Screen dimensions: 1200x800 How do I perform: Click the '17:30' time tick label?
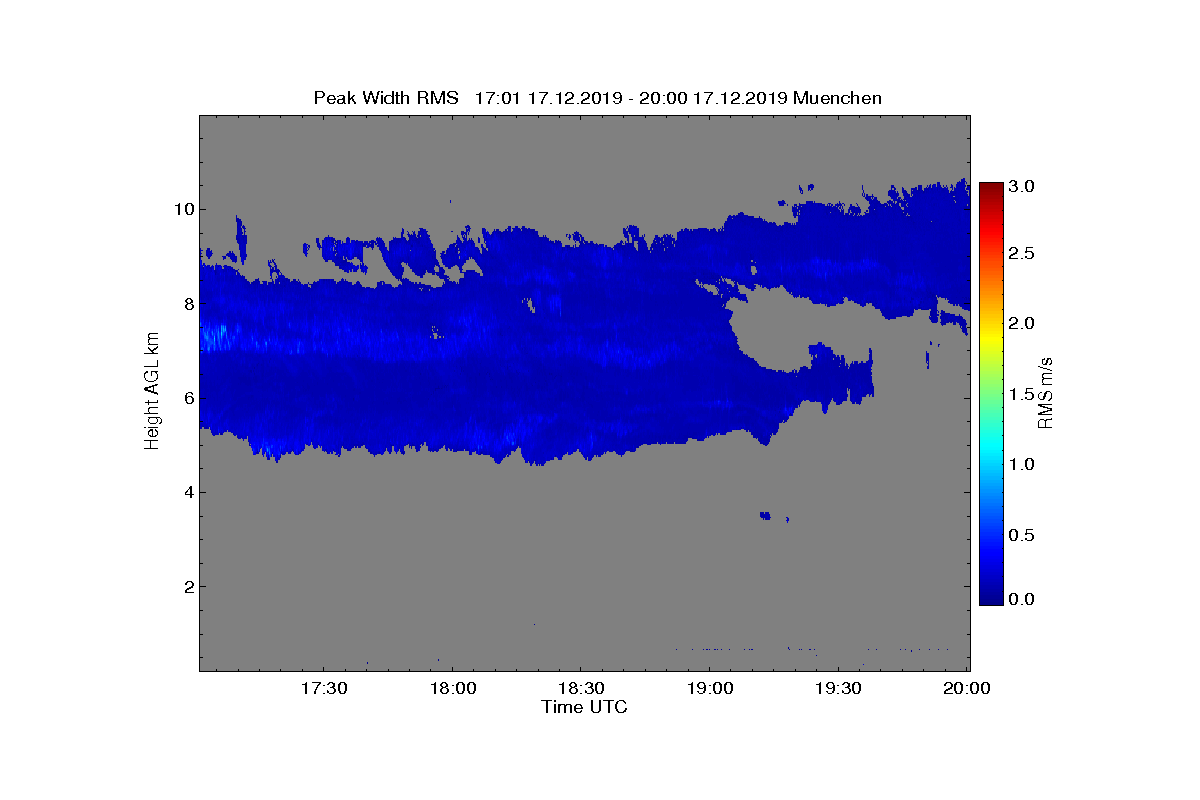tap(324, 688)
